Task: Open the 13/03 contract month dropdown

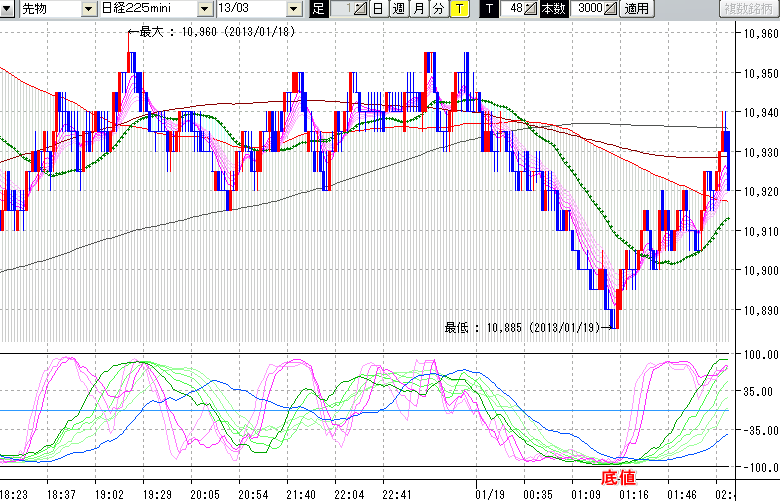Action: pos(293,9)
